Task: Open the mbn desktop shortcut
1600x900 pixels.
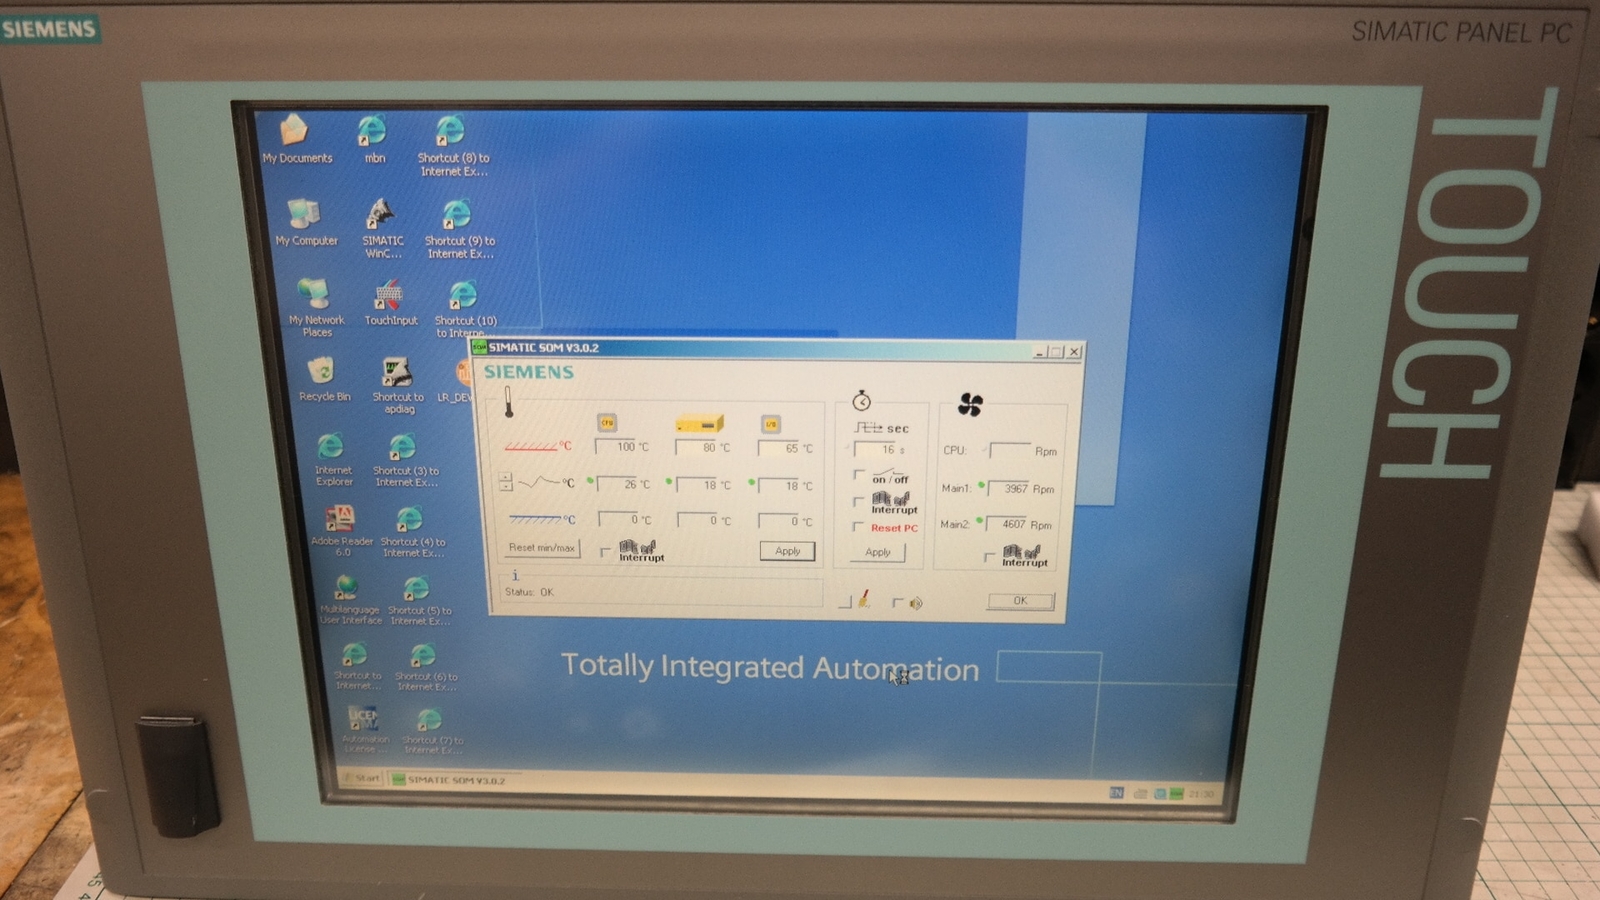Action: [x=373, y=139]
